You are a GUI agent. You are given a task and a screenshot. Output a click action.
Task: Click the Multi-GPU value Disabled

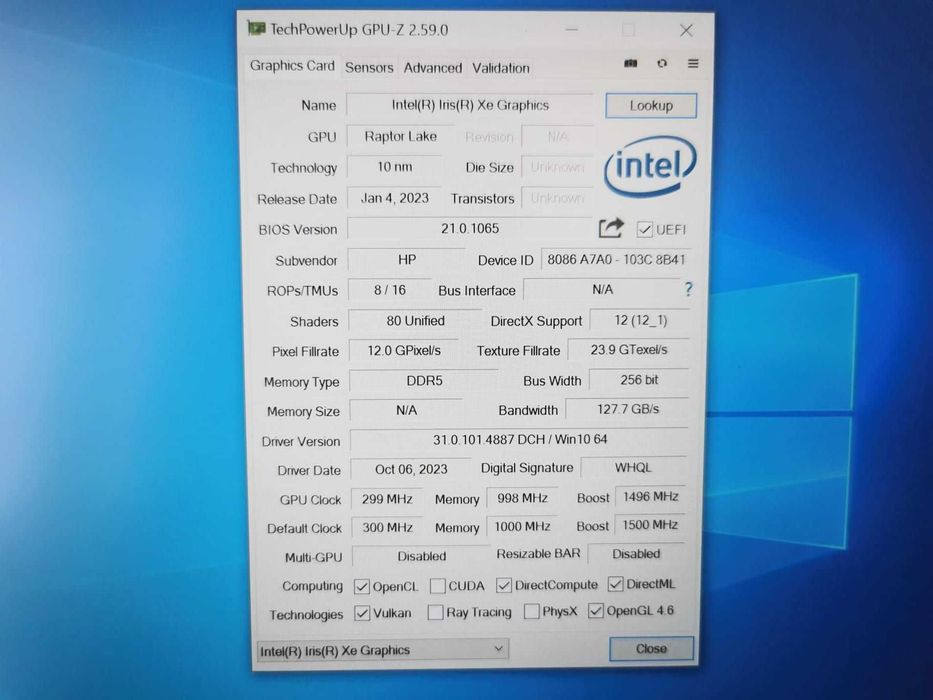[x=421, y=556]
